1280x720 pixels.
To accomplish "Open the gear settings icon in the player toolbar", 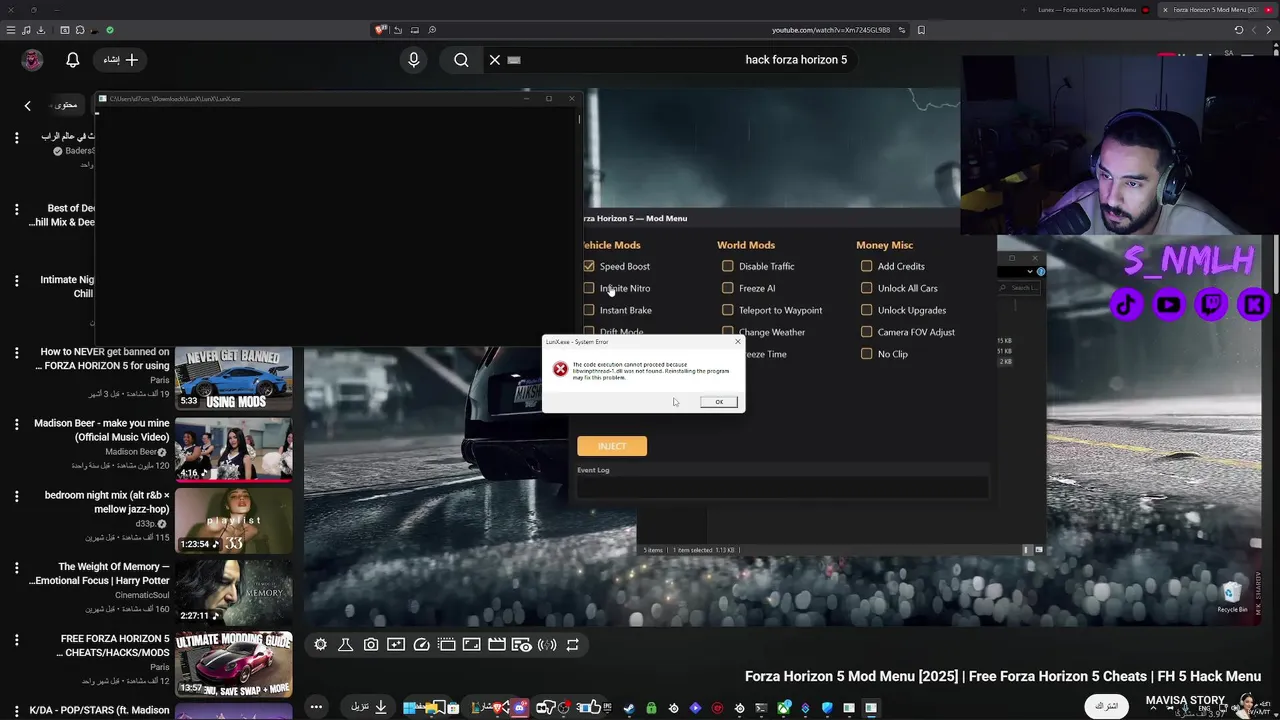I will [x=320, y=645].
